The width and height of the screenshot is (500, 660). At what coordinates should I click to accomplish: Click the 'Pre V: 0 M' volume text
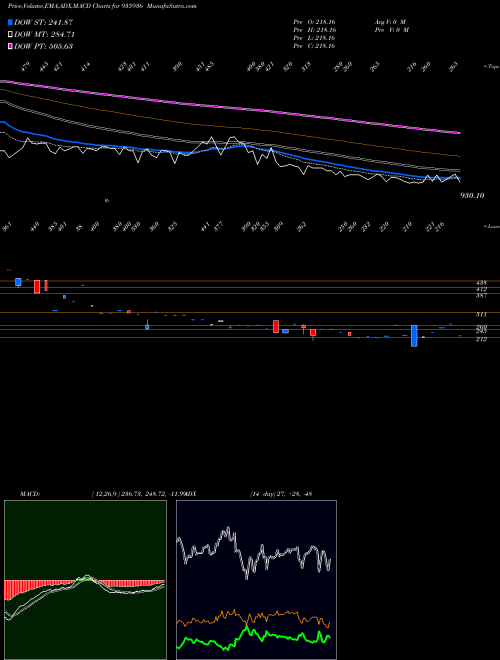[x=391, y=30]
